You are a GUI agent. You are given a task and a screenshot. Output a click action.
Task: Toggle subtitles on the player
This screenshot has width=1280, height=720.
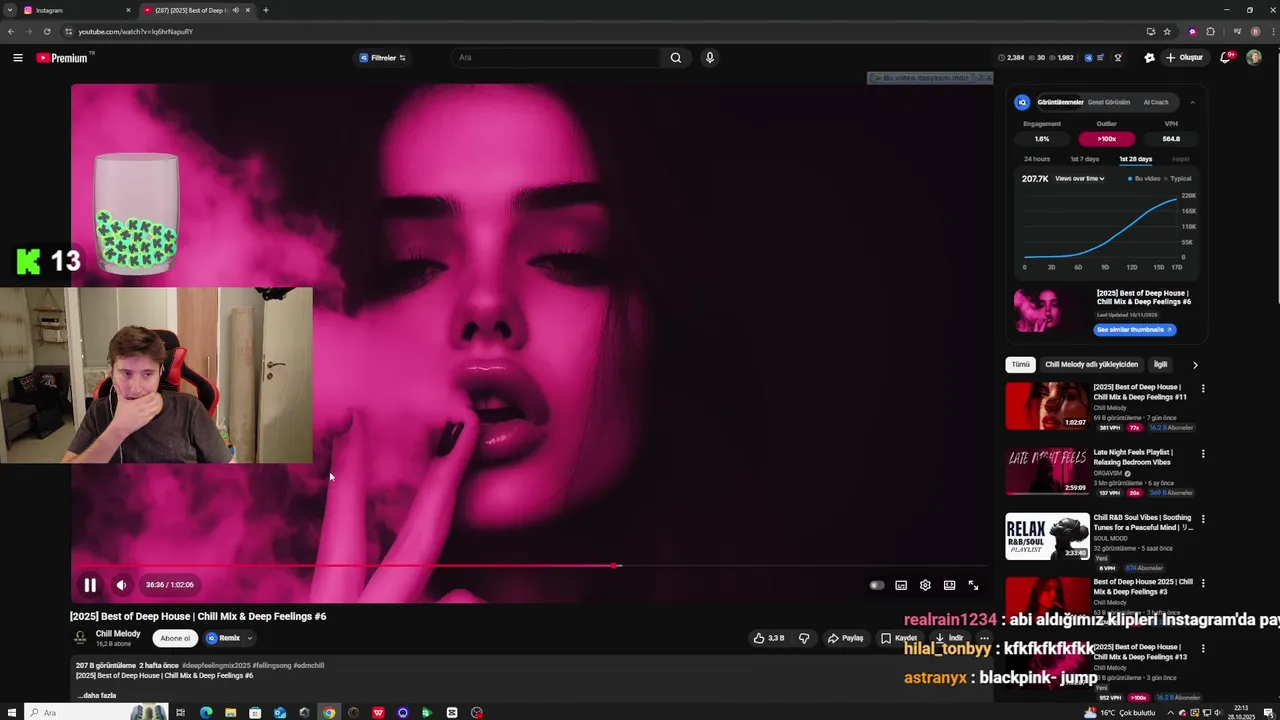tap(901, 585)
